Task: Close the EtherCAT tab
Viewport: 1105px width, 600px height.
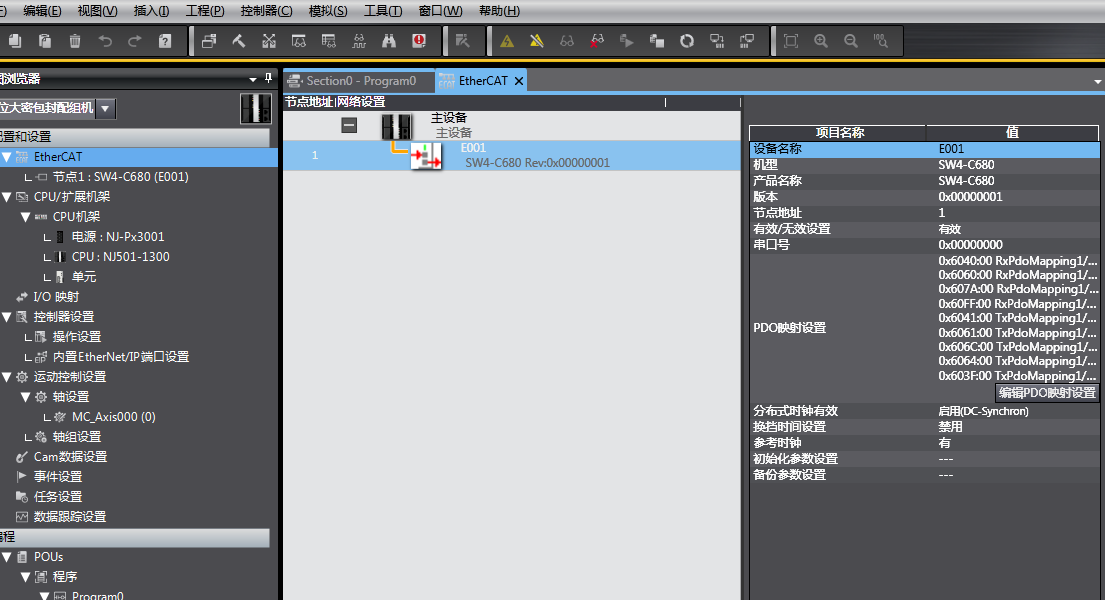Action: pos(519,81)
